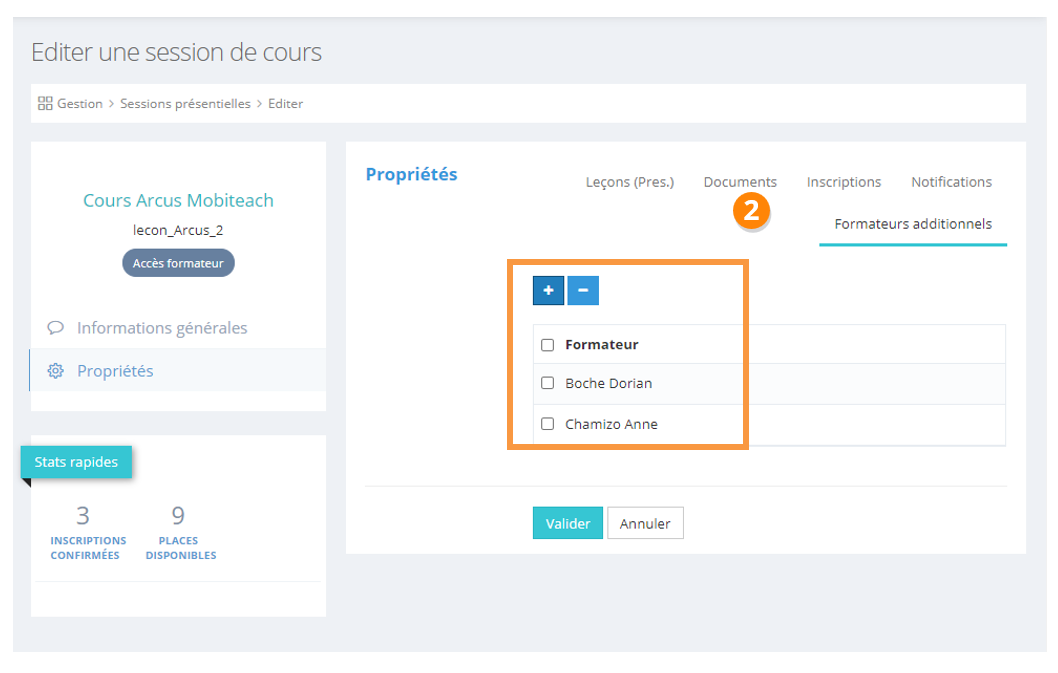Screen dimensions: 1058x673
Task: Open the Leçons (Pres.) tab
Action: pyautogui.click(x=629, y=182)
